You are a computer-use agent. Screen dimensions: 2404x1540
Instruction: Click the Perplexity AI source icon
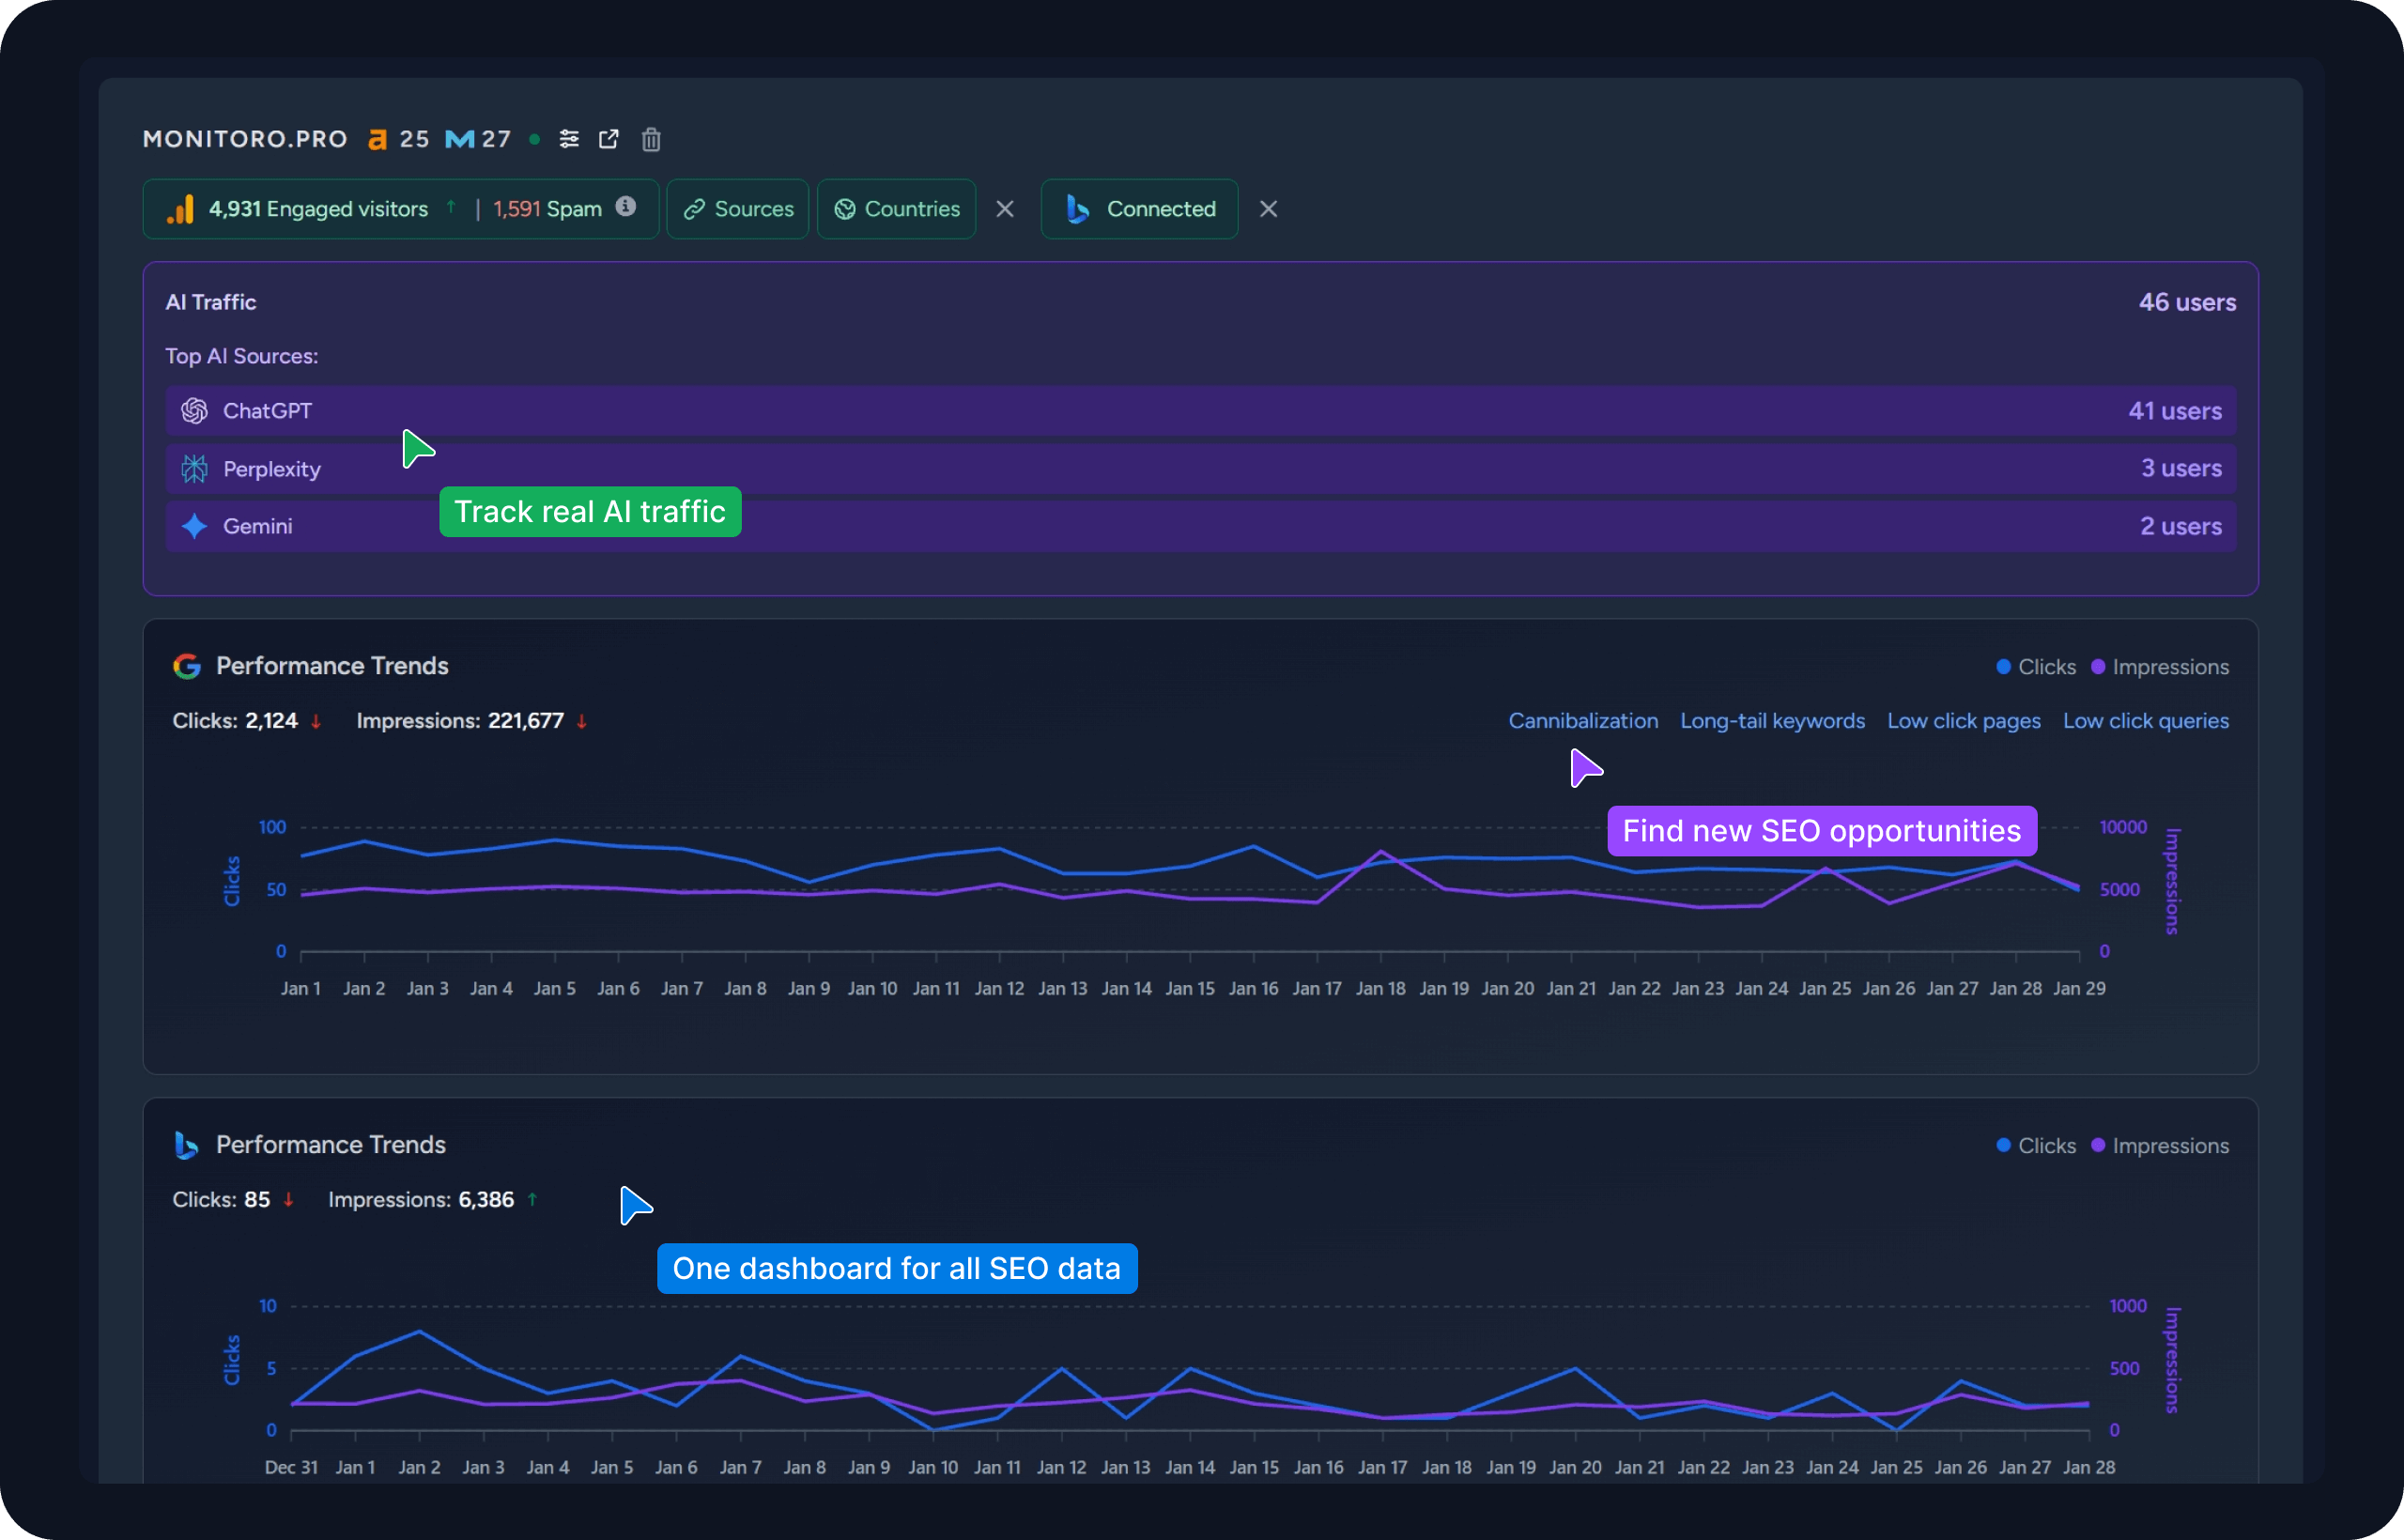click(195, 468)
